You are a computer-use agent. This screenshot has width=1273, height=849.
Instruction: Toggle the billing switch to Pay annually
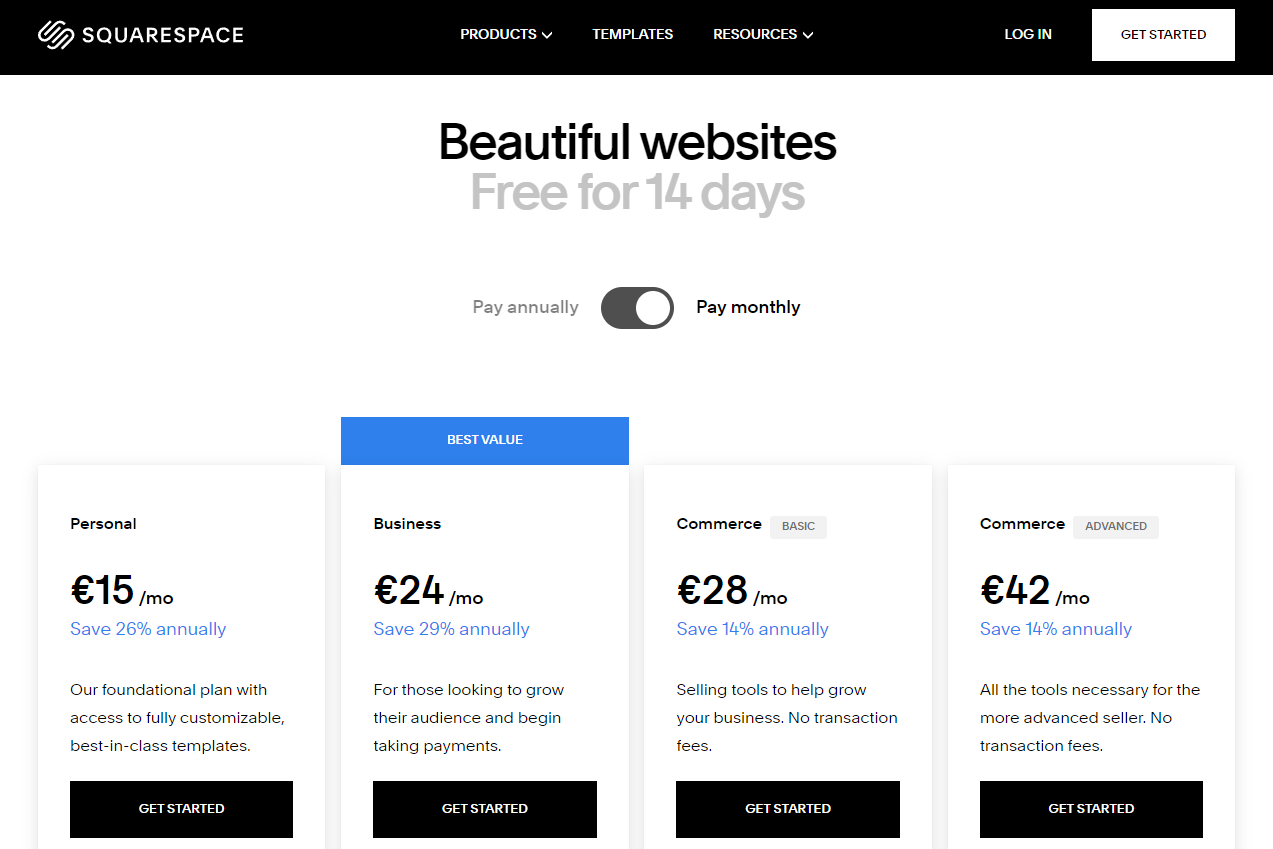click(637, 307)
